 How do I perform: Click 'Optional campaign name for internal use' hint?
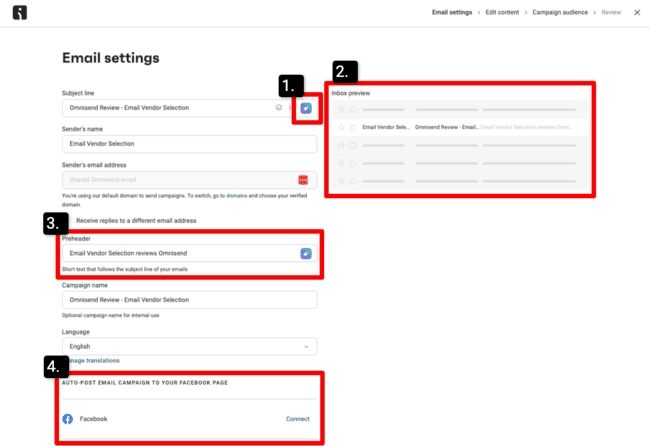(x=110, y=315)
